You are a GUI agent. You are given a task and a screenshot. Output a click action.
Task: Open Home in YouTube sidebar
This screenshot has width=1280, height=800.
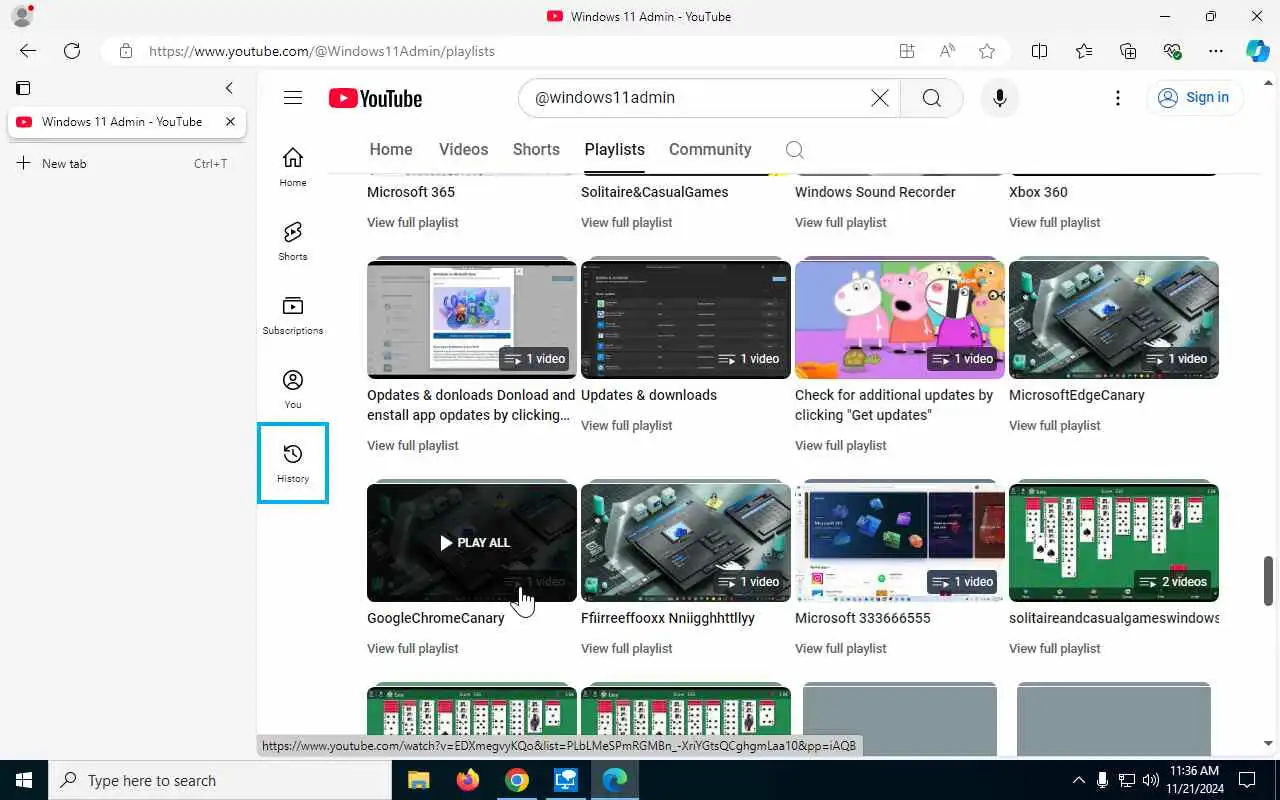pos(293,167)
